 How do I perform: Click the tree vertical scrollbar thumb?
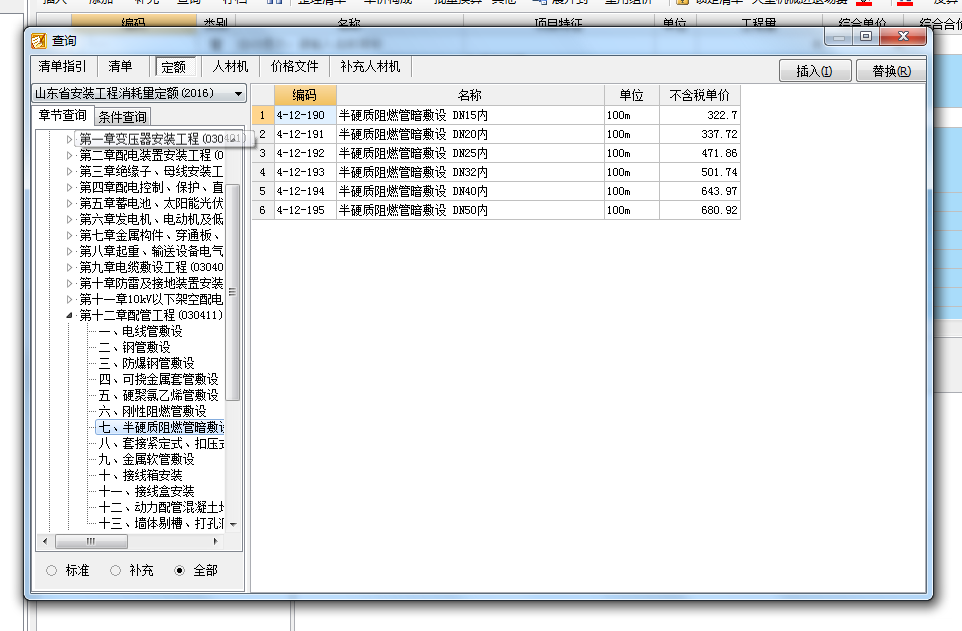click(x=233, y=292)
